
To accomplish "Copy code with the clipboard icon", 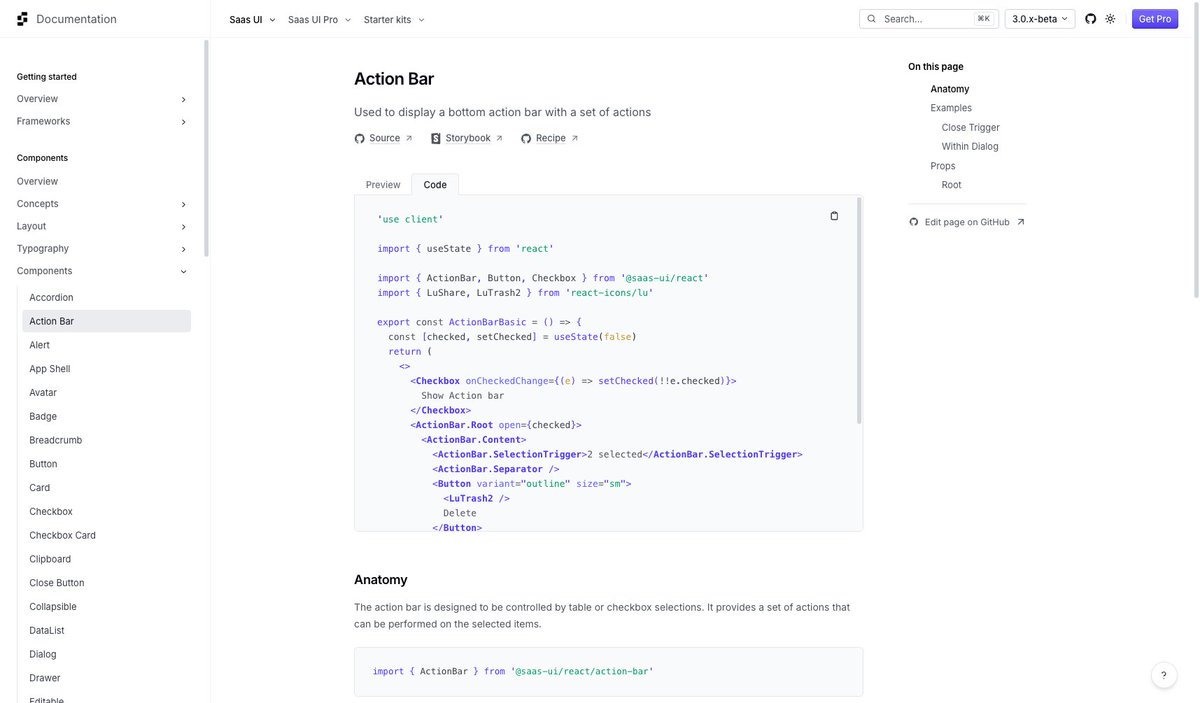I will point(834,216).
